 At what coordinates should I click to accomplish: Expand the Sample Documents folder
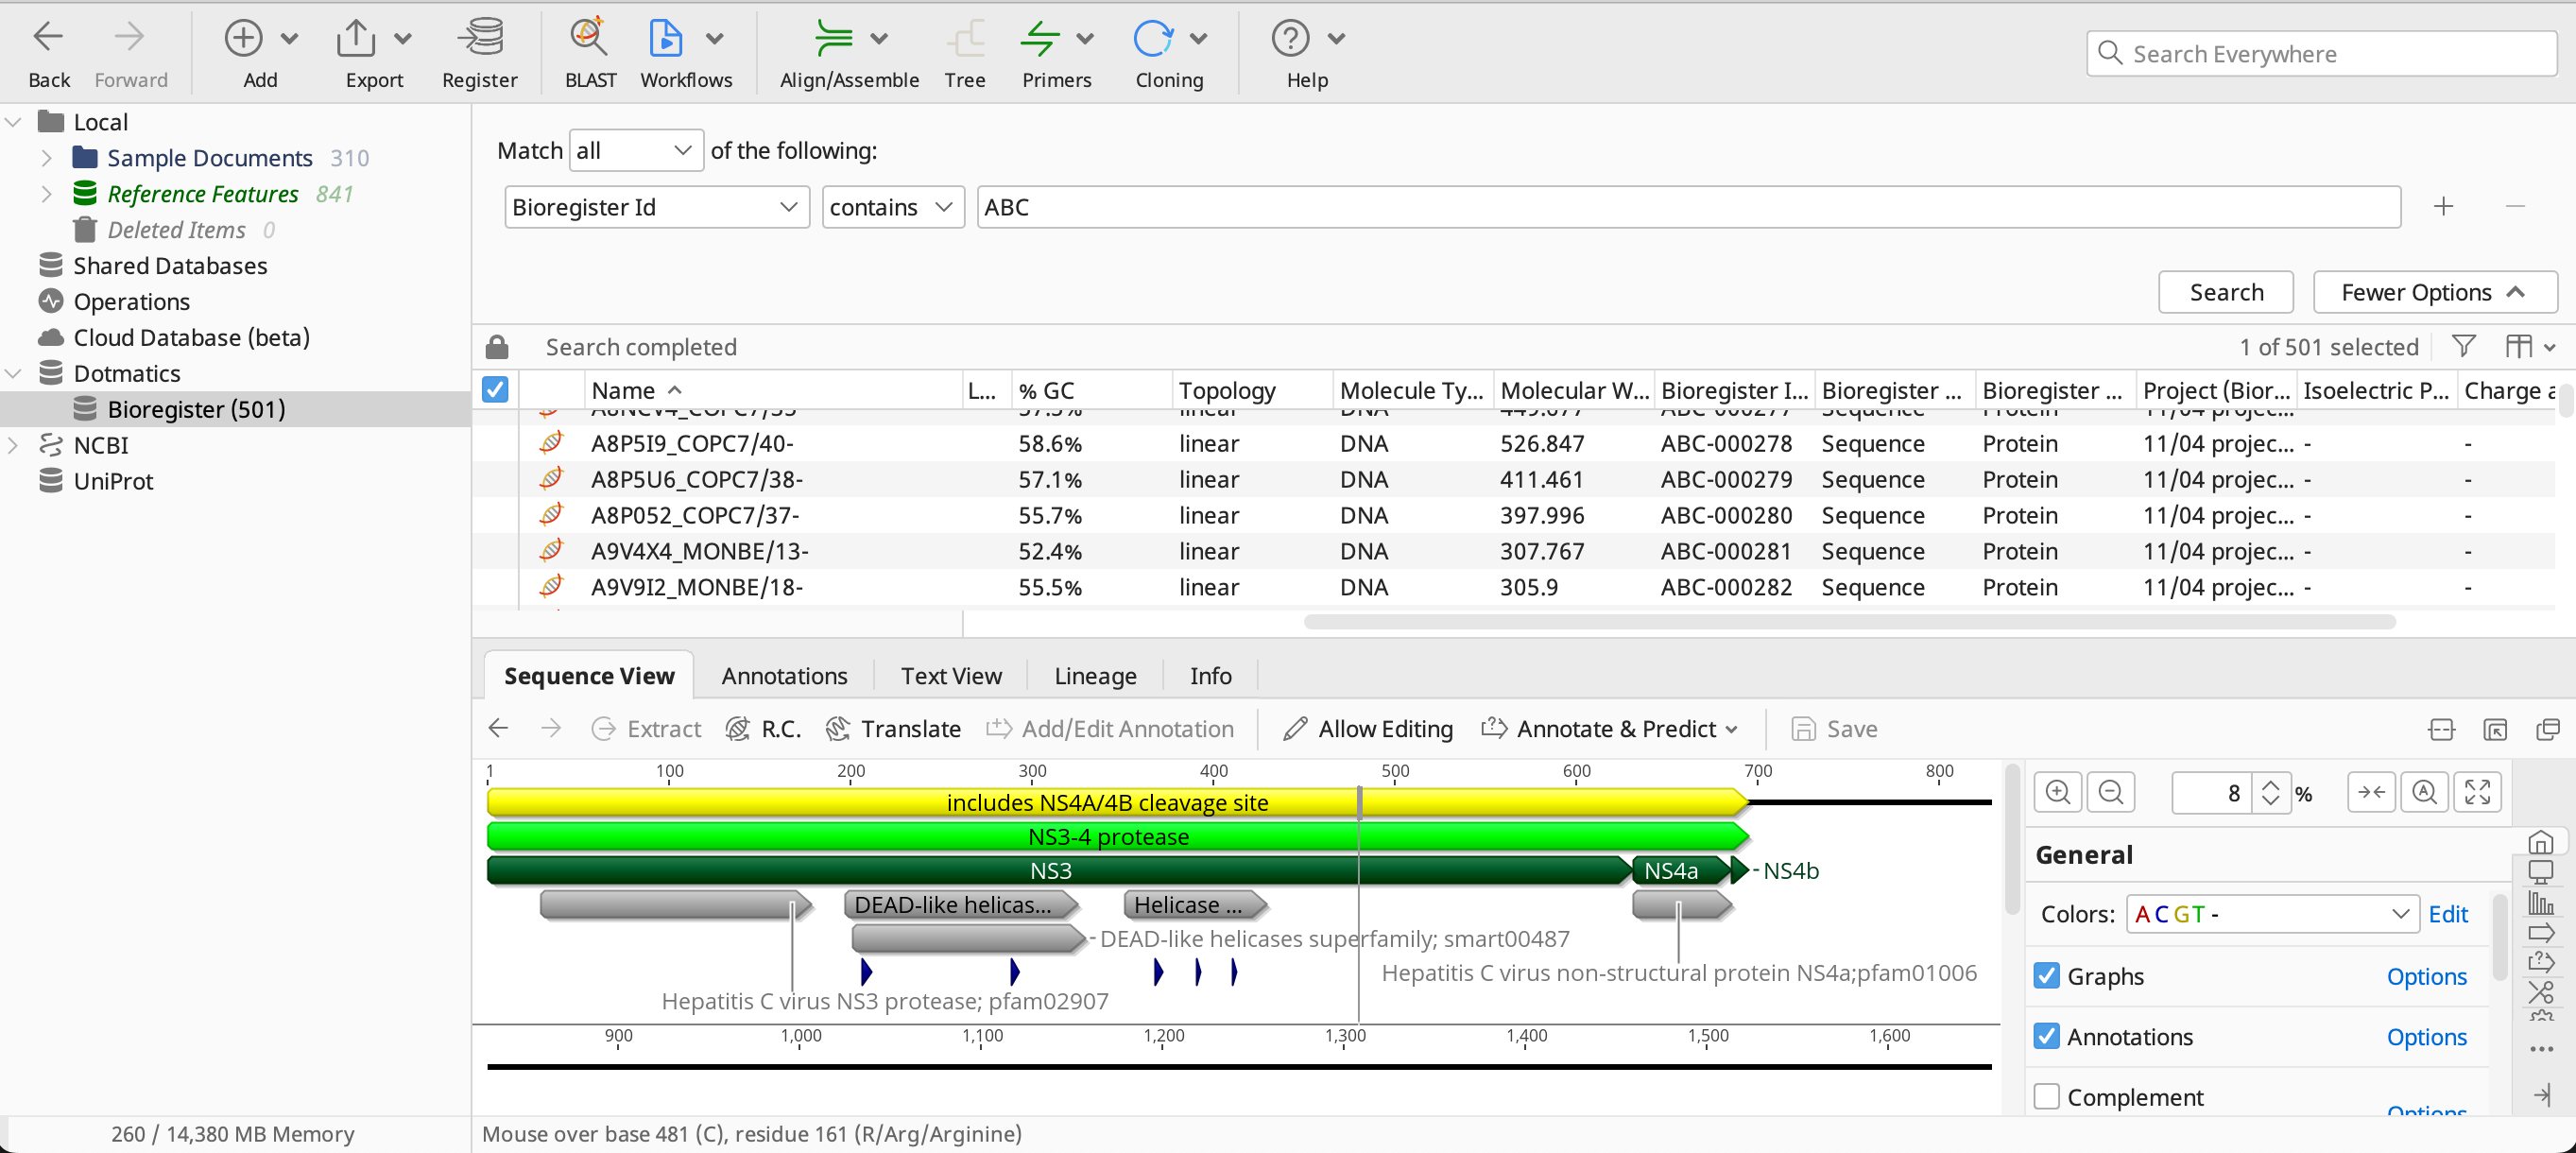[46, 158]
